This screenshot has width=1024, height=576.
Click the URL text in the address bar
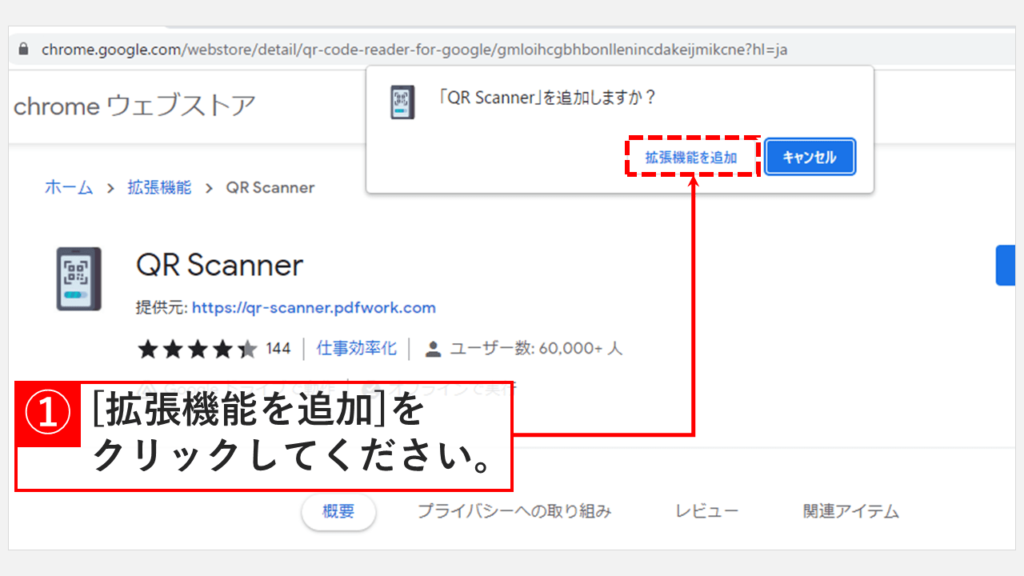pos(414,50)
